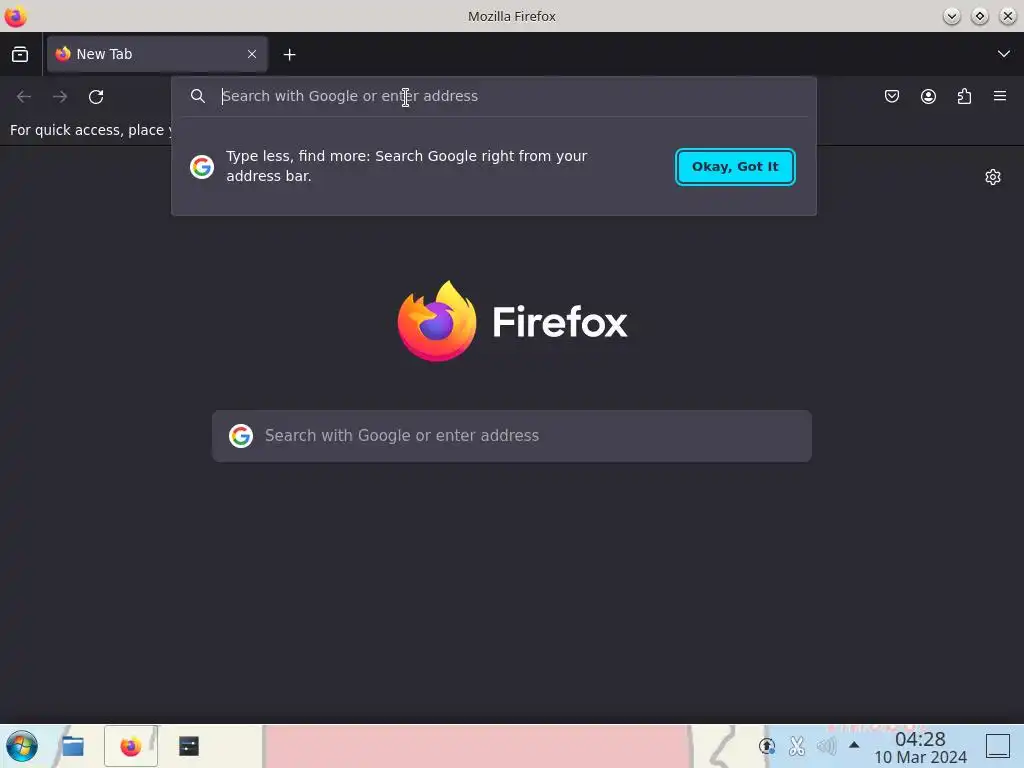Open Firefox View recent browsing icon
This screenshot has height=768, width=1024.
(x=20, y=54)
